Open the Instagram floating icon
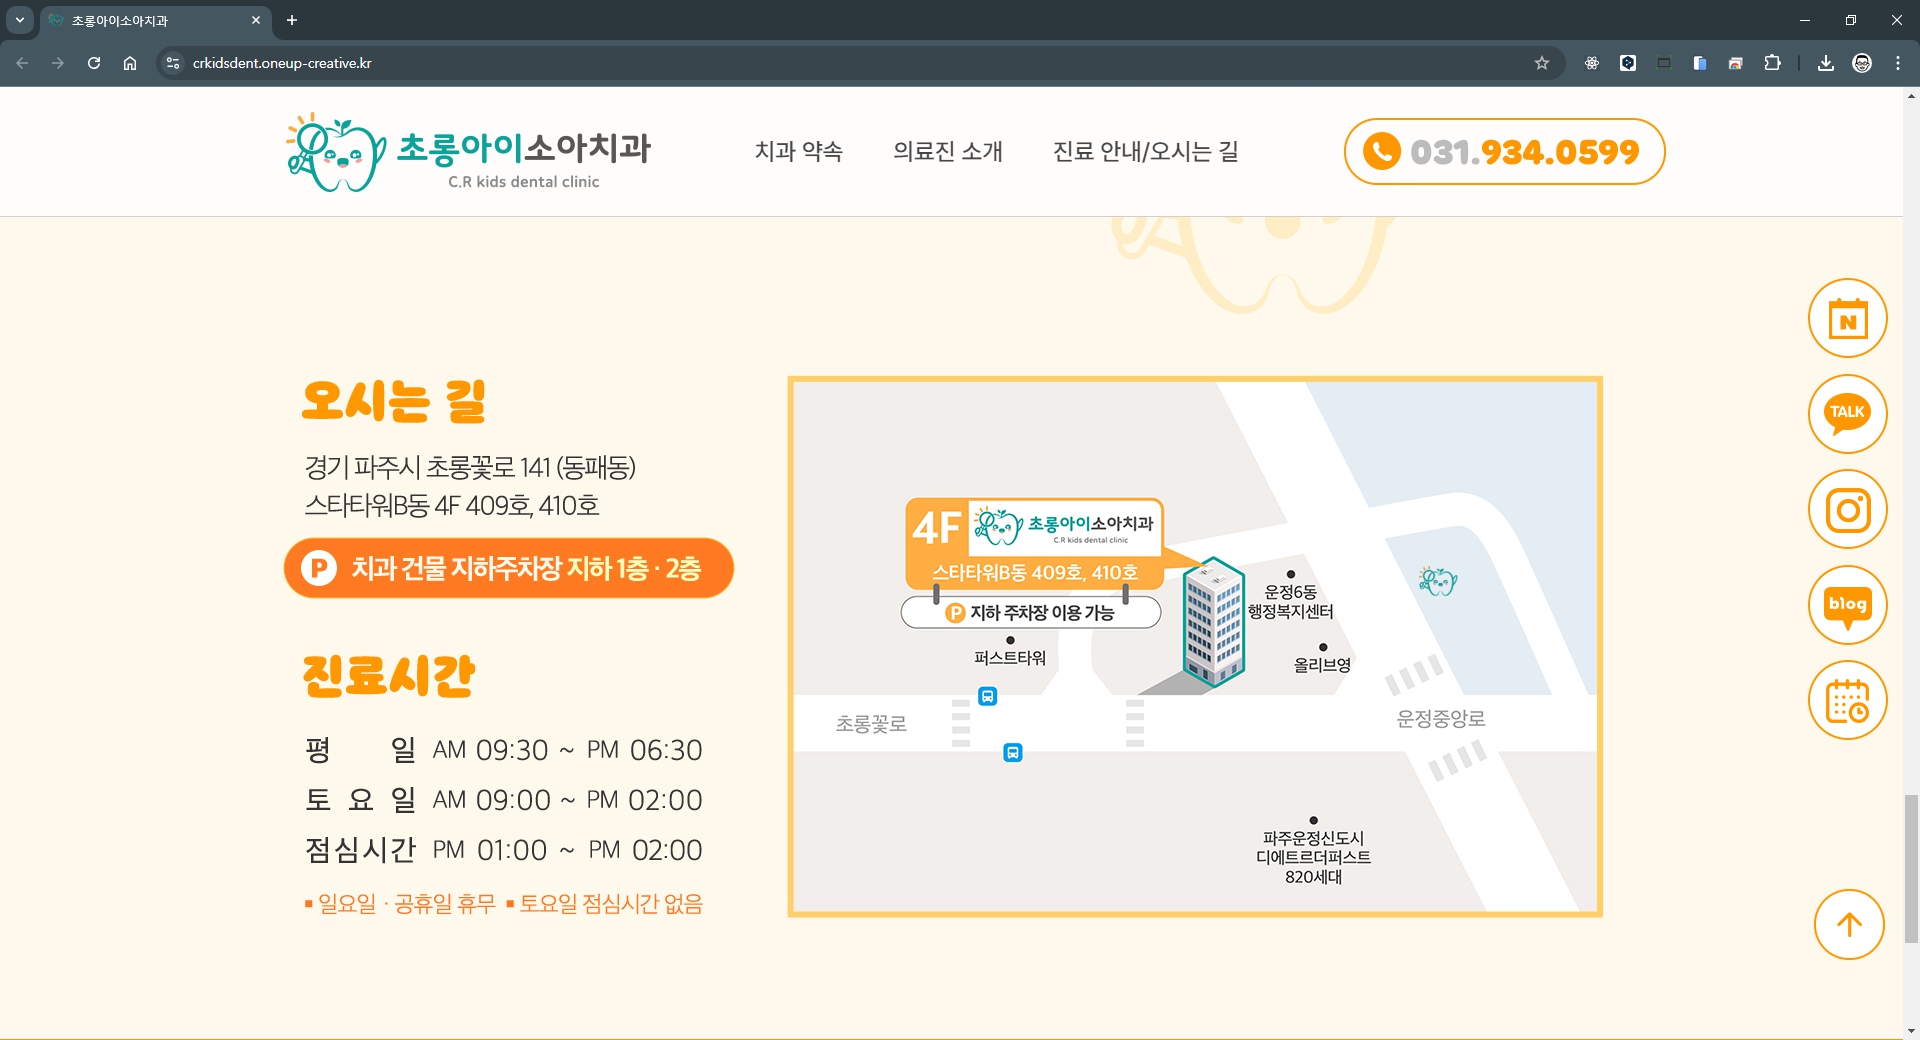 [1847, 510]
